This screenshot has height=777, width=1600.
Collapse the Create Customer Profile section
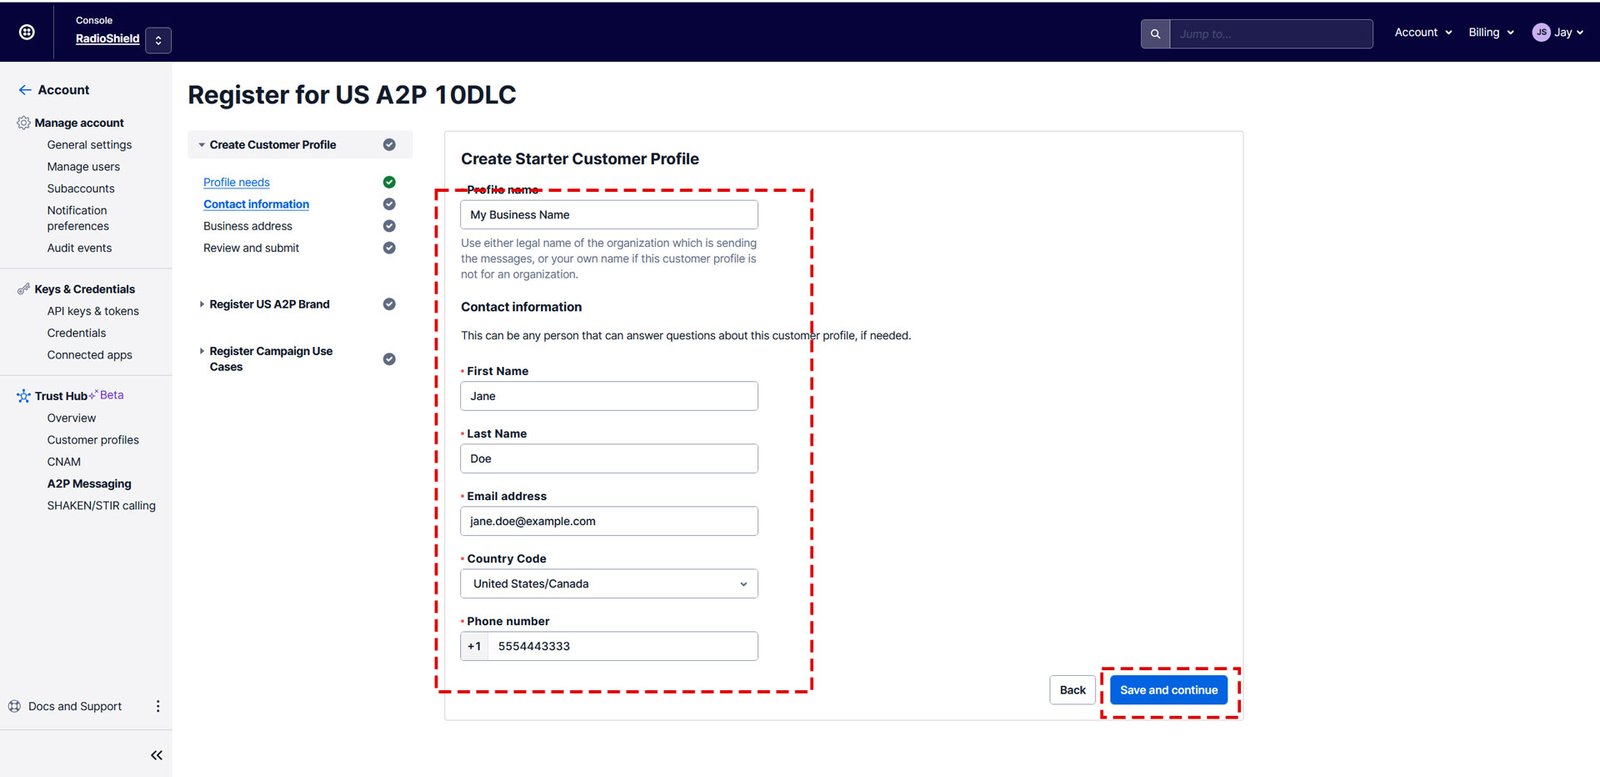(x=201, y=145)
